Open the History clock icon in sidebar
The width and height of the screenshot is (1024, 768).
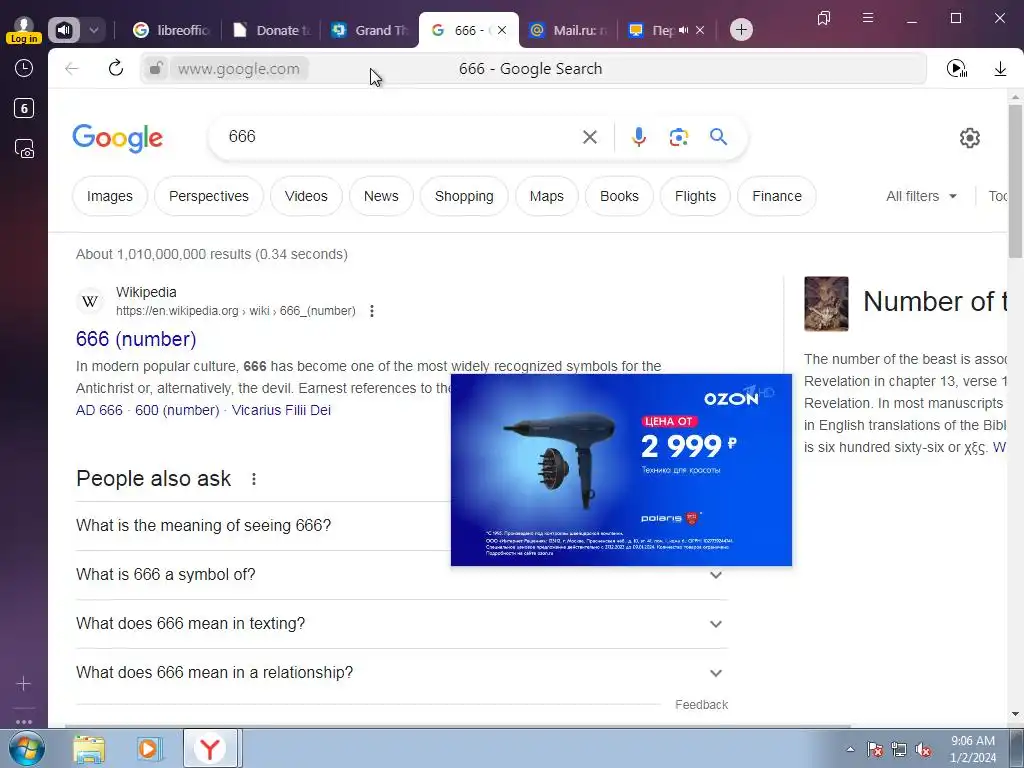24,69
